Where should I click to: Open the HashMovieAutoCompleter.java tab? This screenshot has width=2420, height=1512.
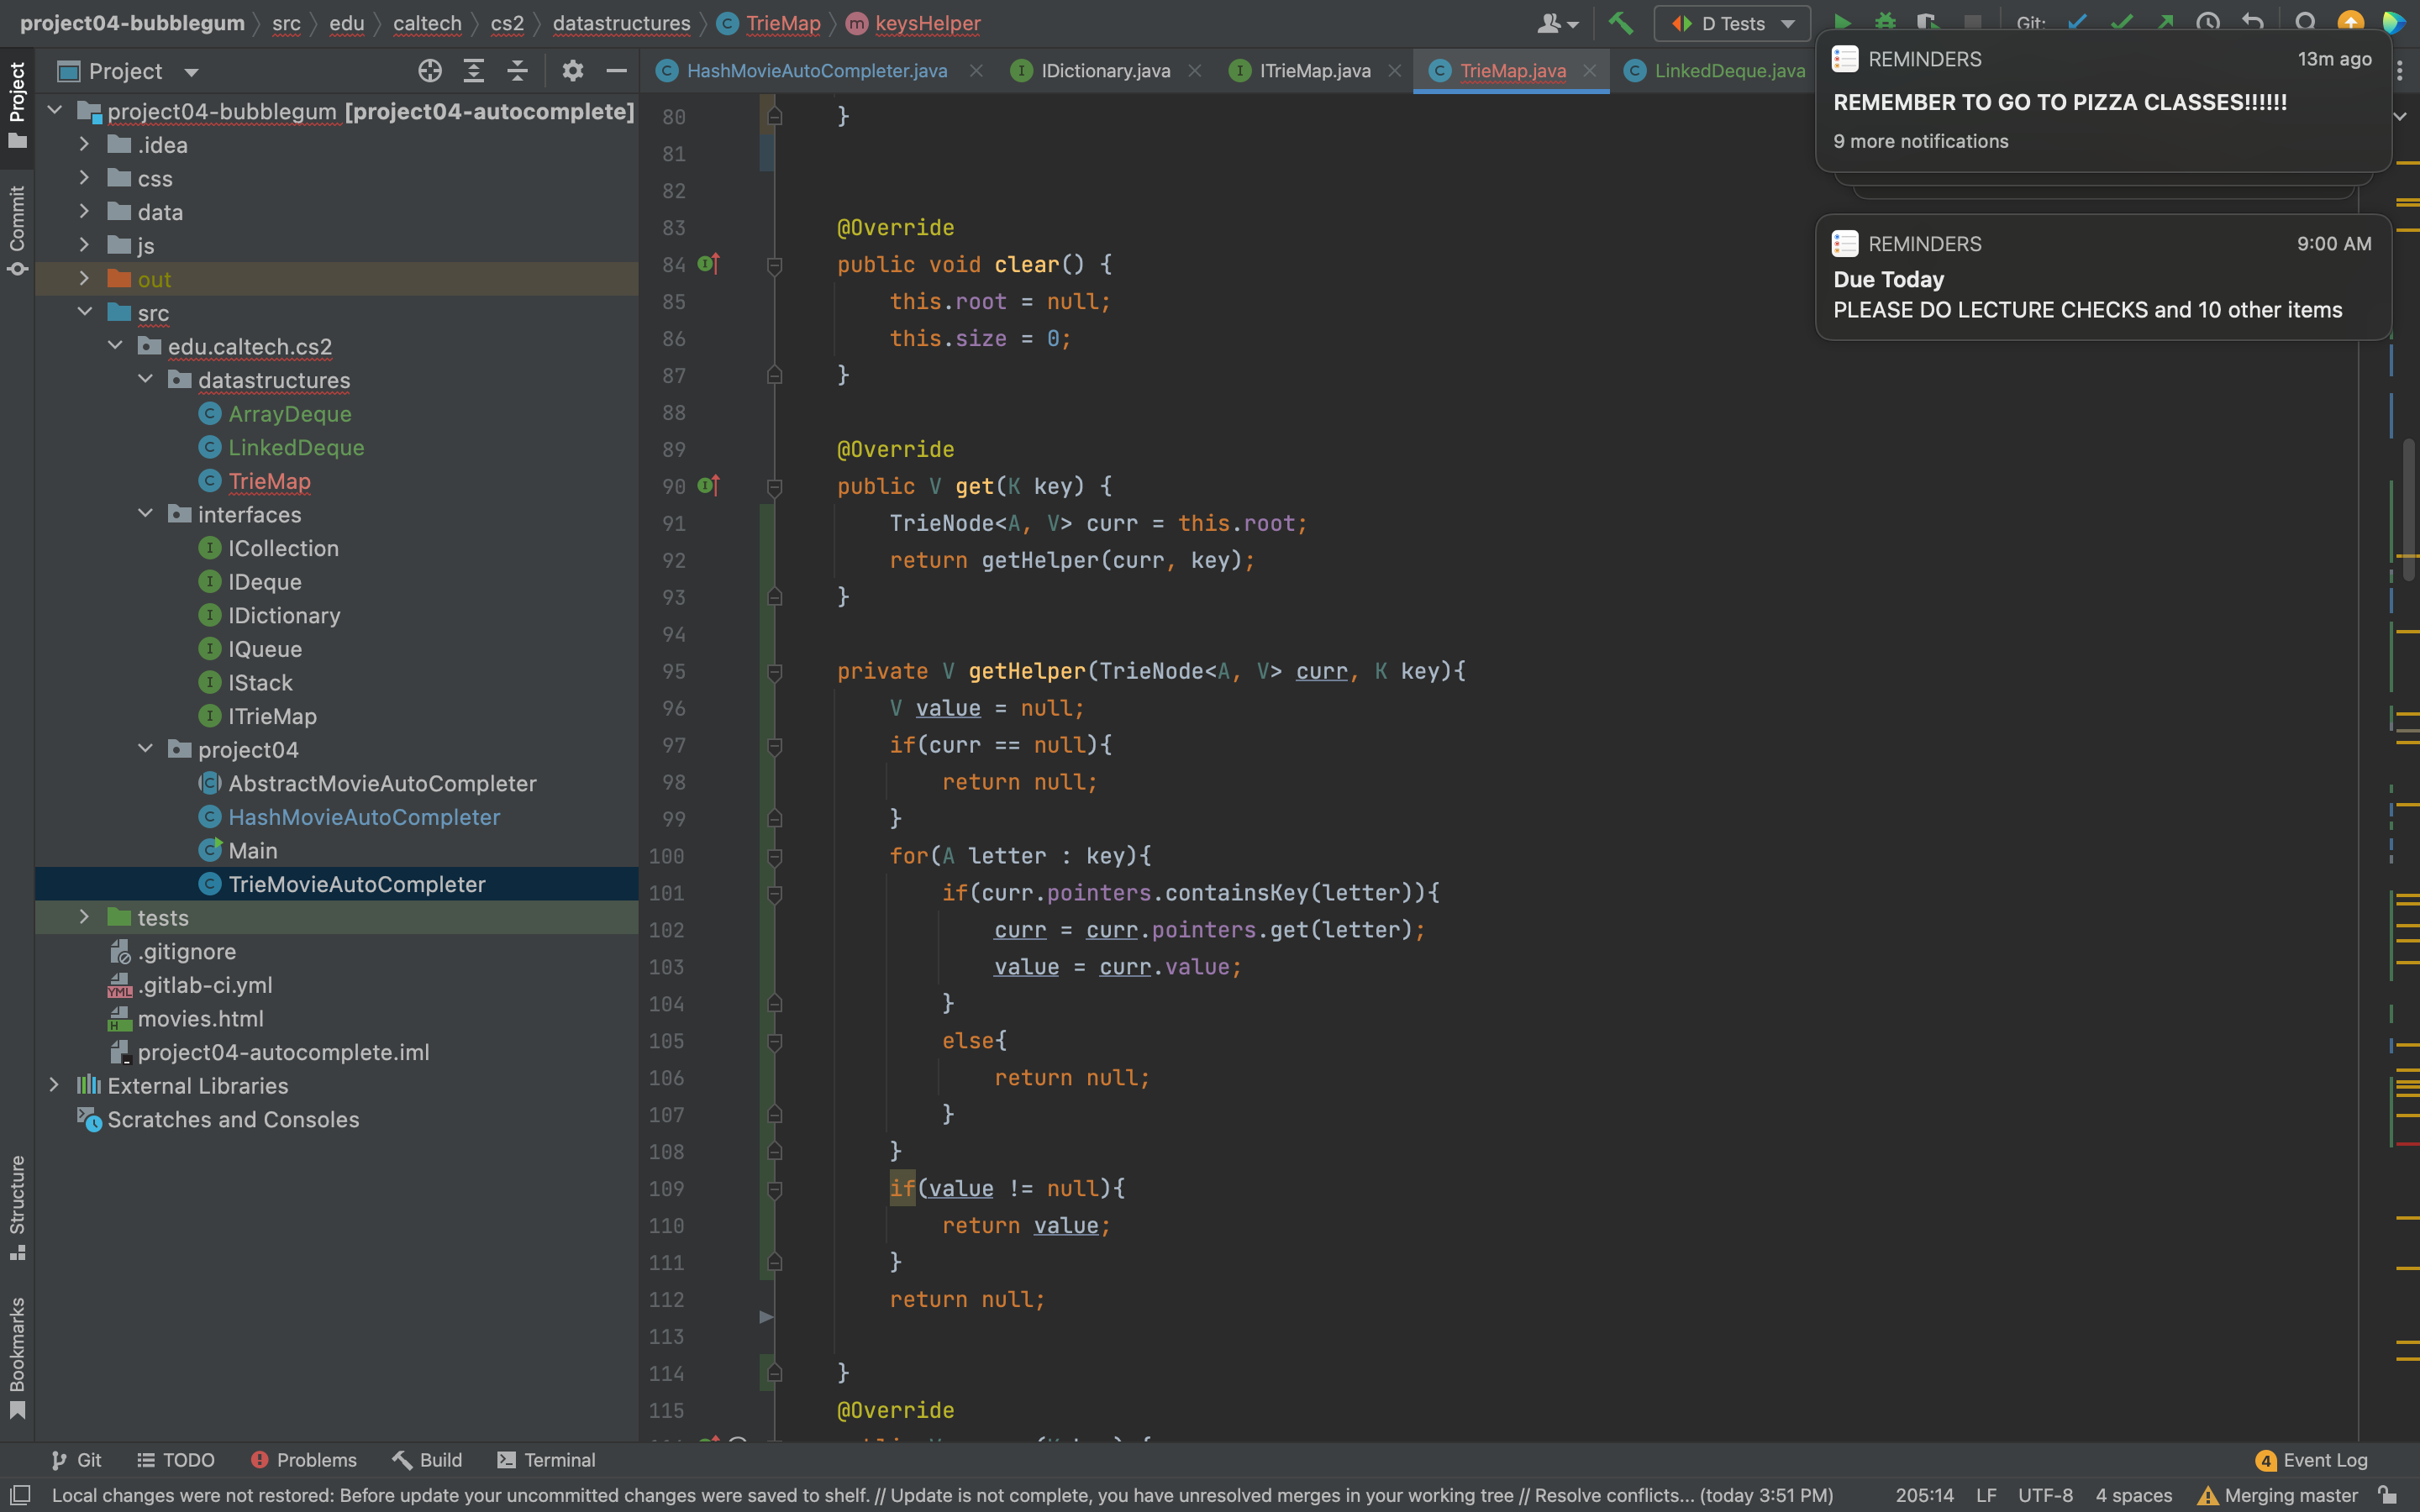(x=815, y=71)
